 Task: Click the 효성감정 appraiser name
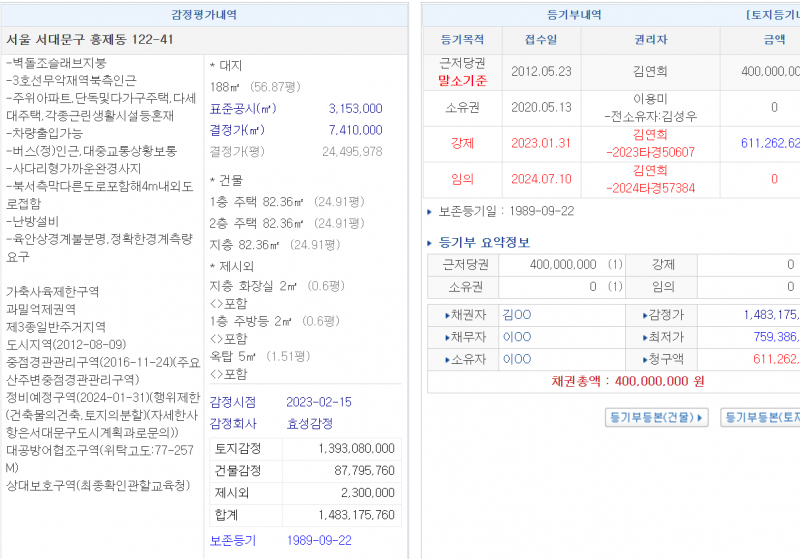coord(310,424)
